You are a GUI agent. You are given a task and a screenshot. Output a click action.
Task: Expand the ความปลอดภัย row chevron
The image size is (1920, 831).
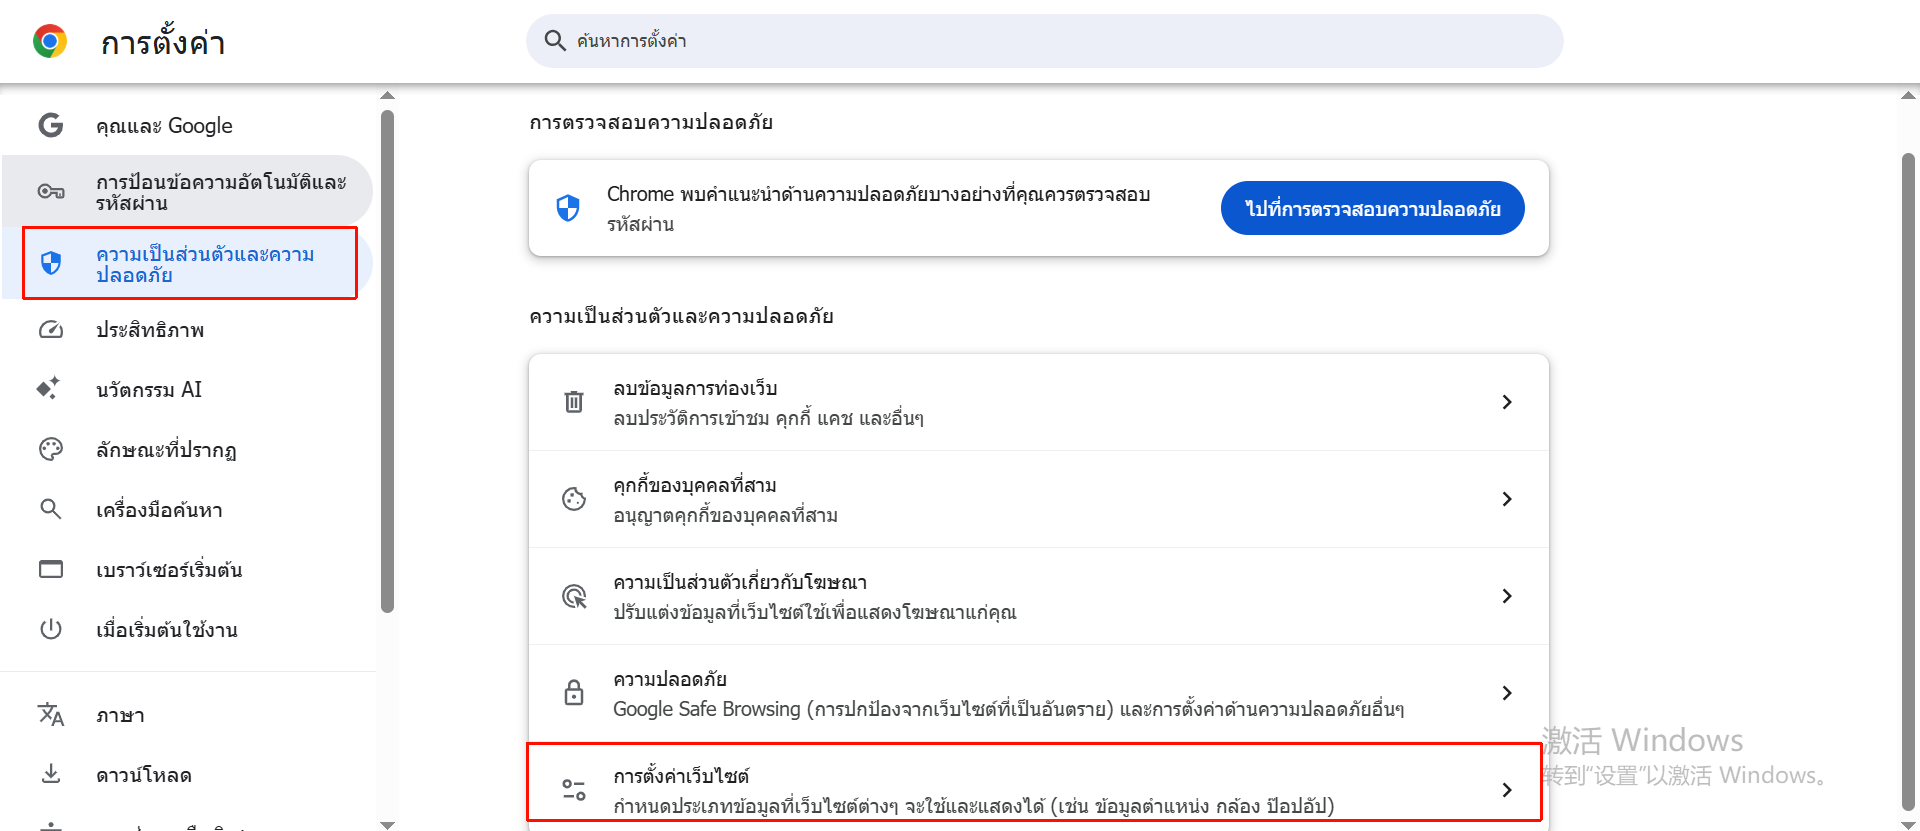[1507, 693]
